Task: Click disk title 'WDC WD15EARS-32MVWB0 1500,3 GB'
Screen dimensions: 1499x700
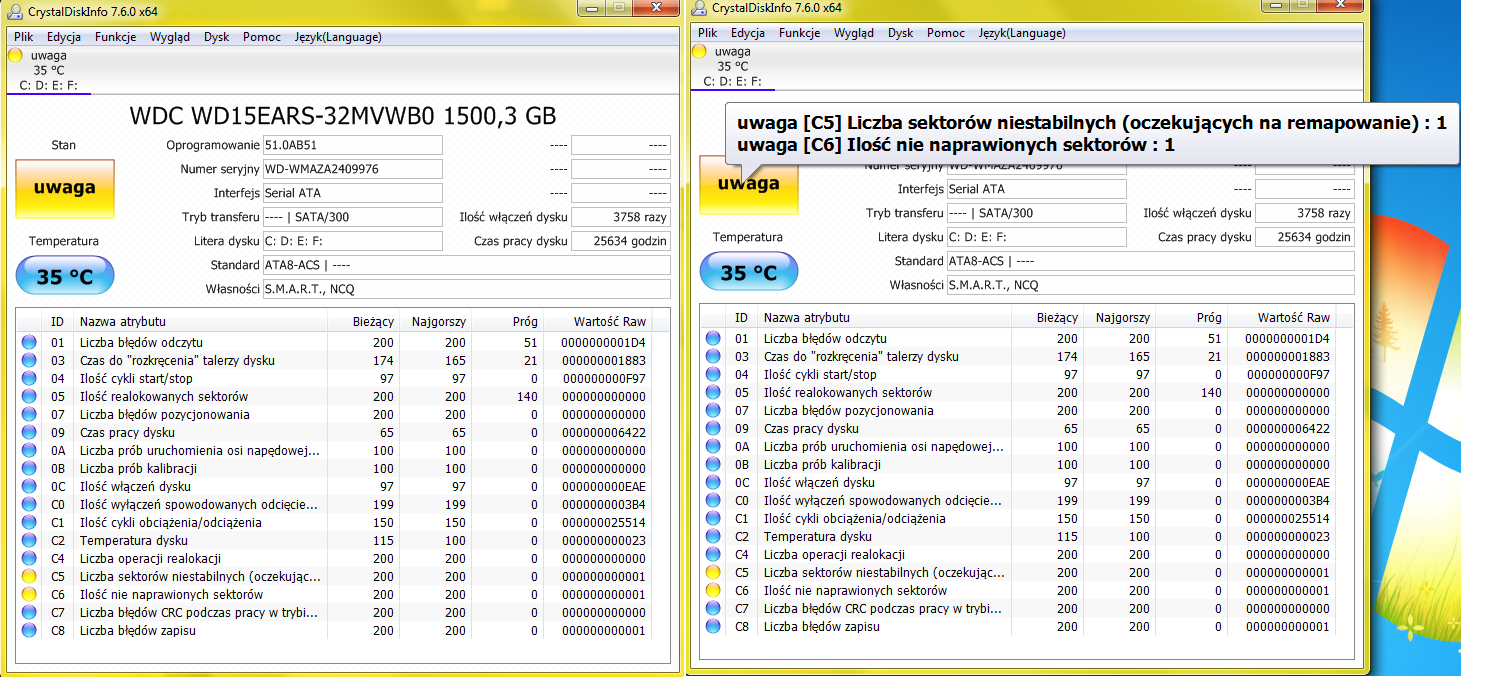Action: point(342,115)
